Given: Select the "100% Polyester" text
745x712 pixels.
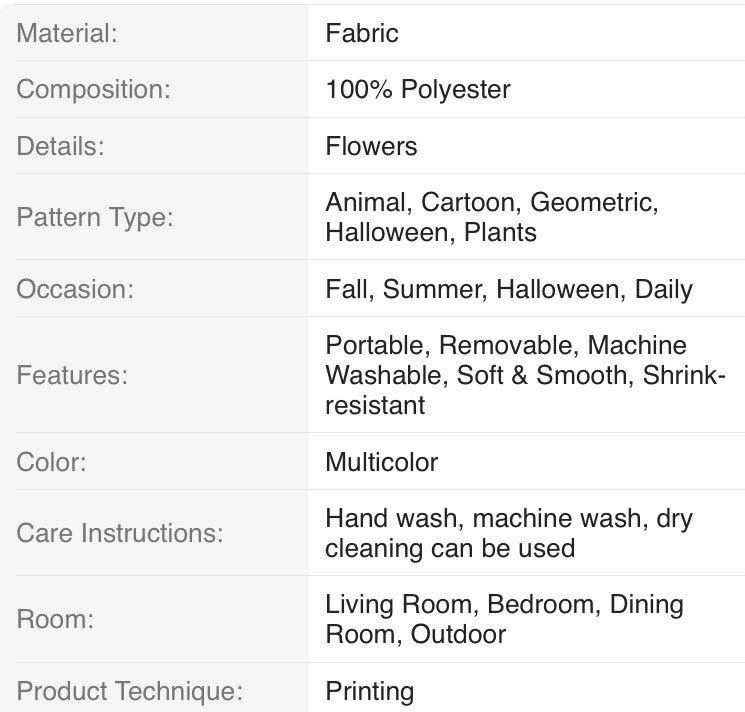Looking at the screenshot, I should (x=418, y=89).
